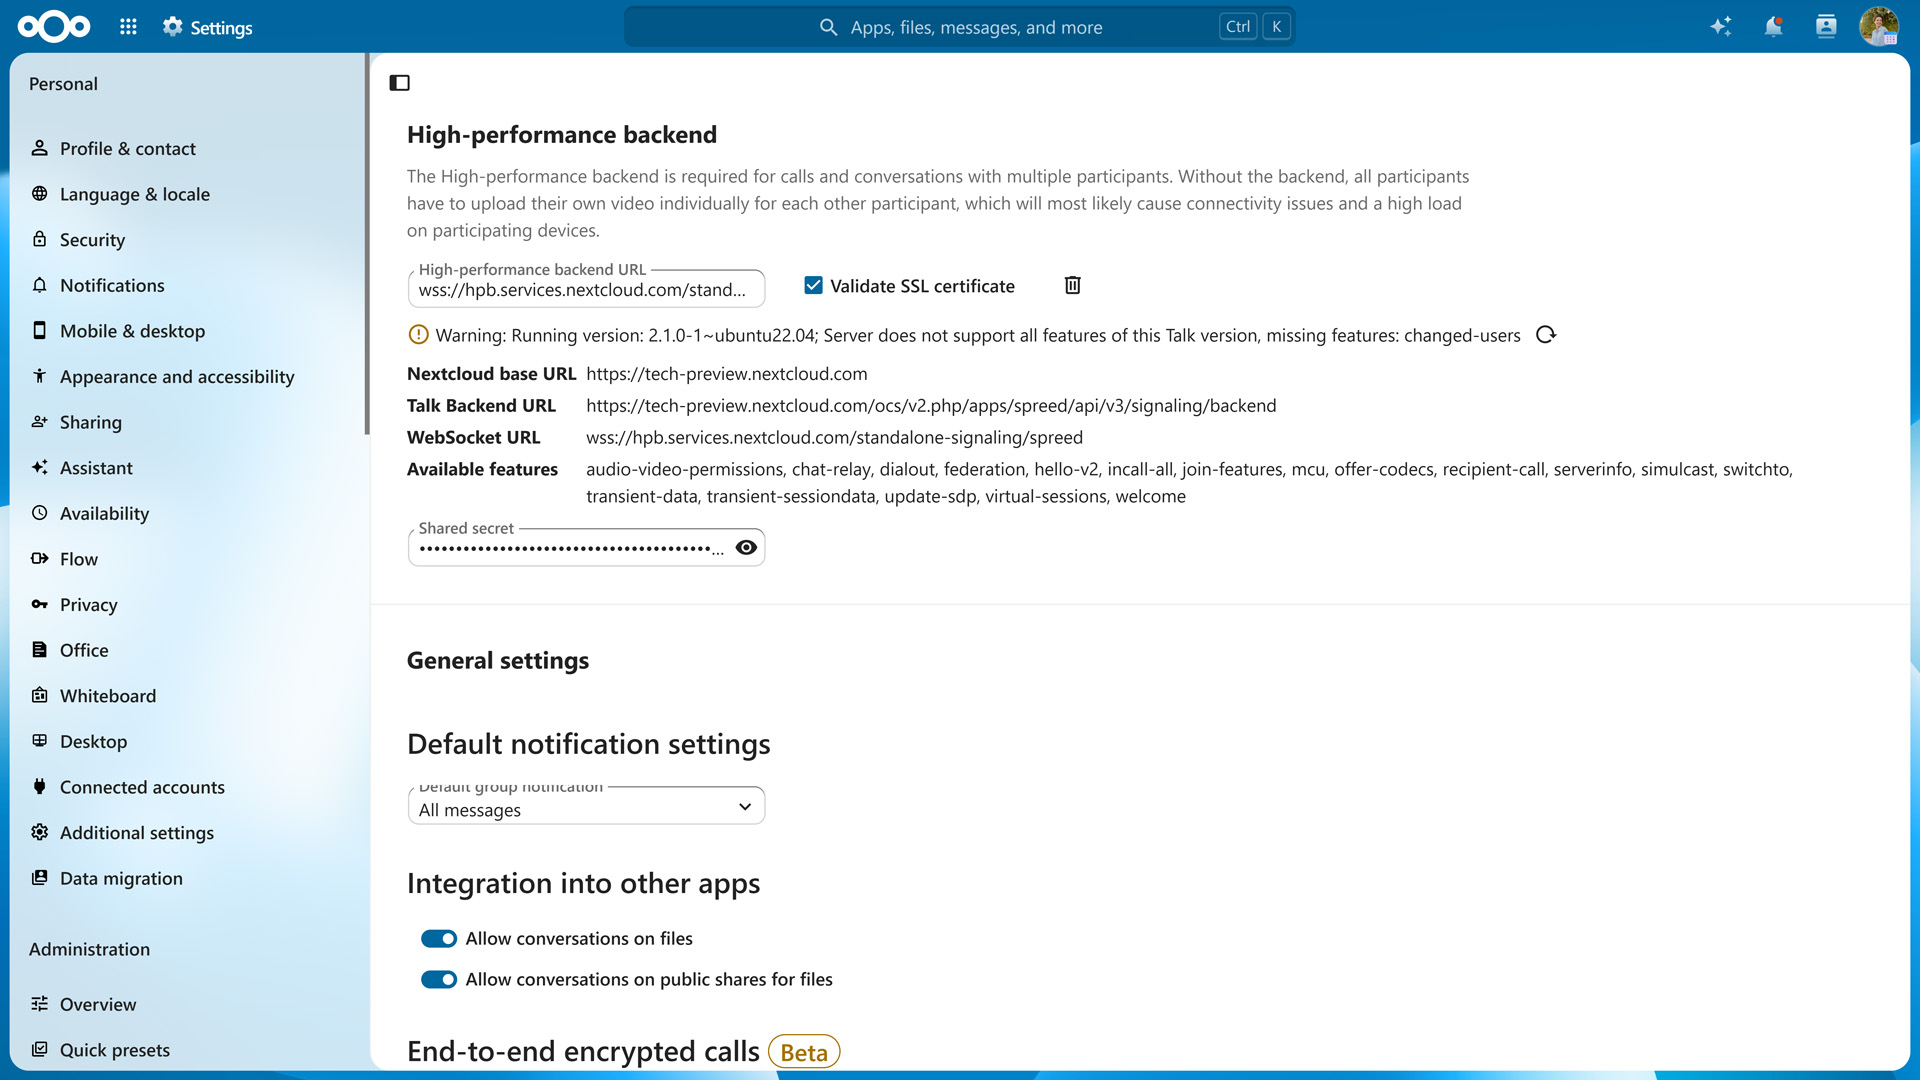Show the shared secret with eye icon

click(746, 548)
